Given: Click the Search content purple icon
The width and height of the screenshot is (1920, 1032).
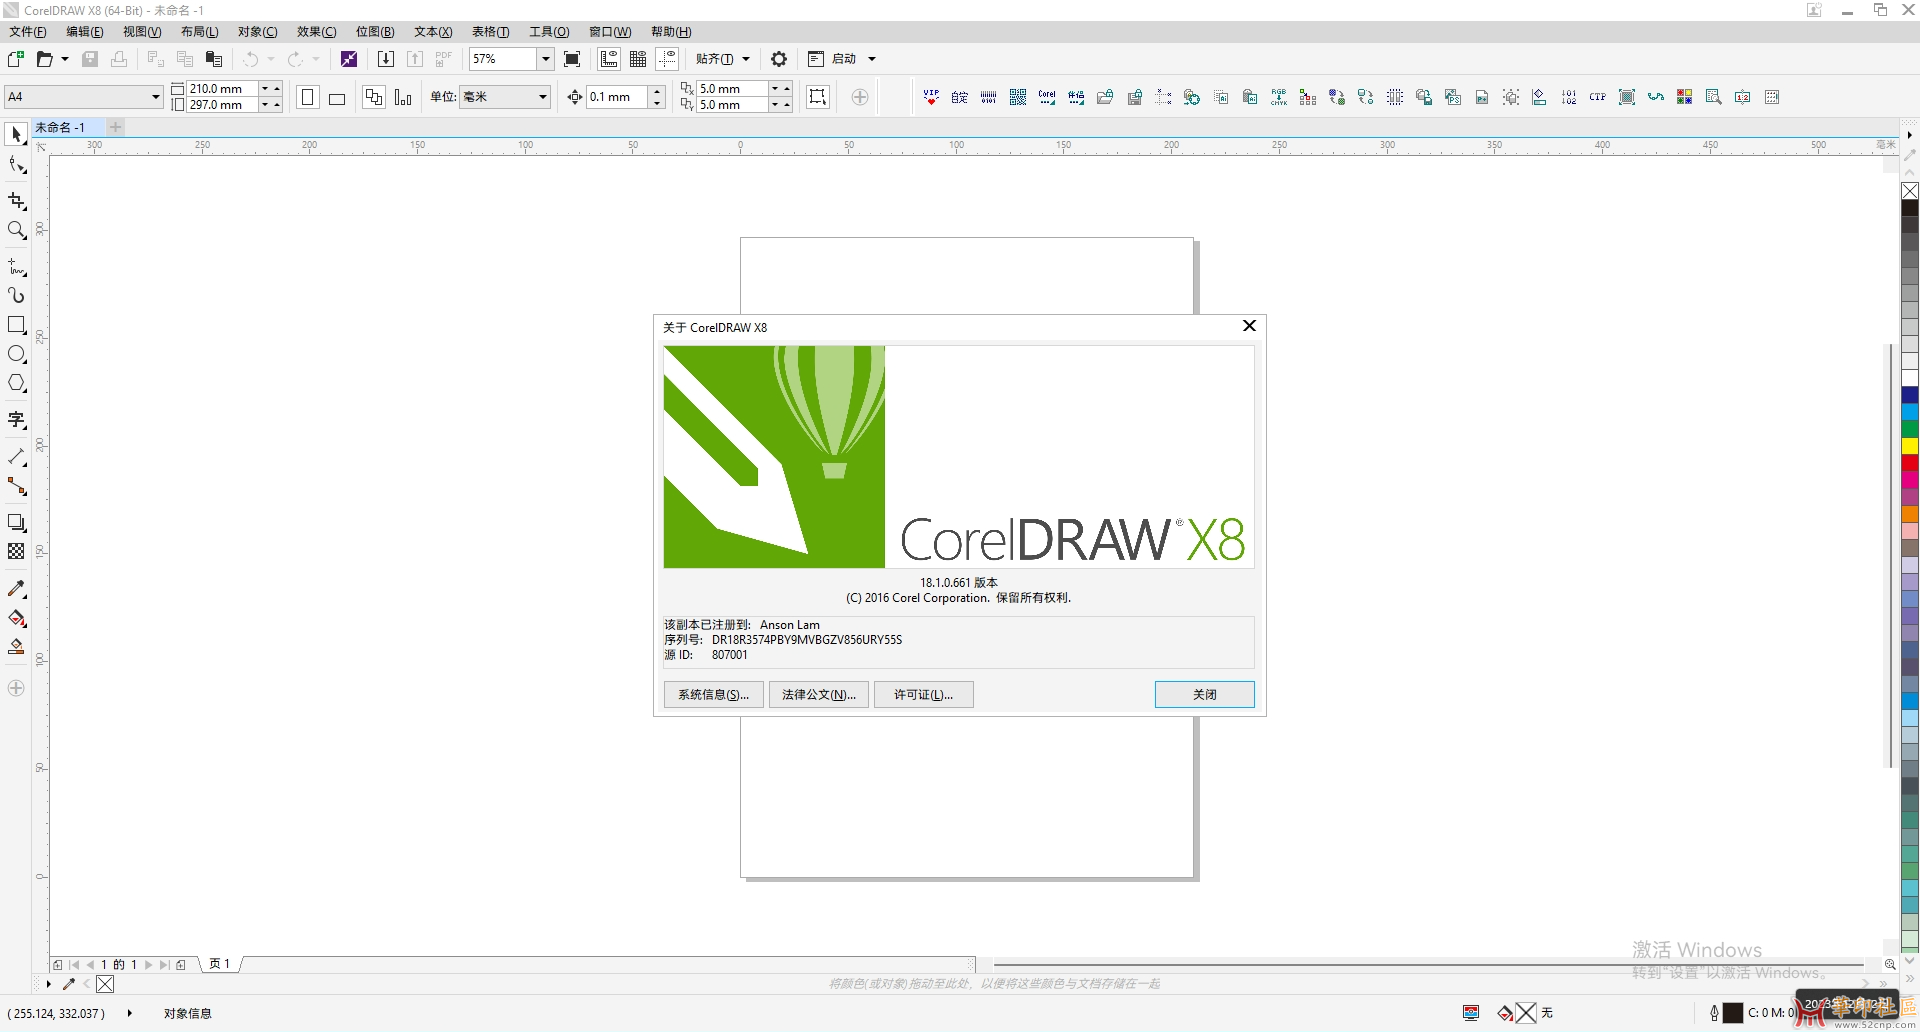Looking at the screenshot, I should tap(349, 59).
